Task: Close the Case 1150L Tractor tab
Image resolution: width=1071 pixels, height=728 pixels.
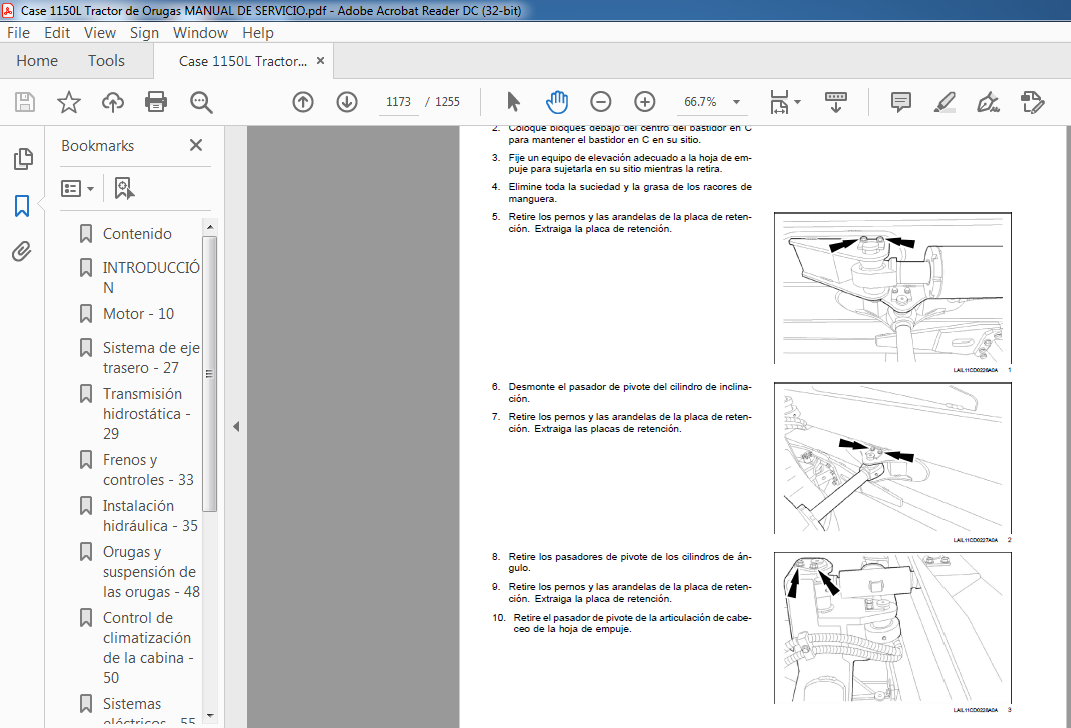Action: [320, 61]
